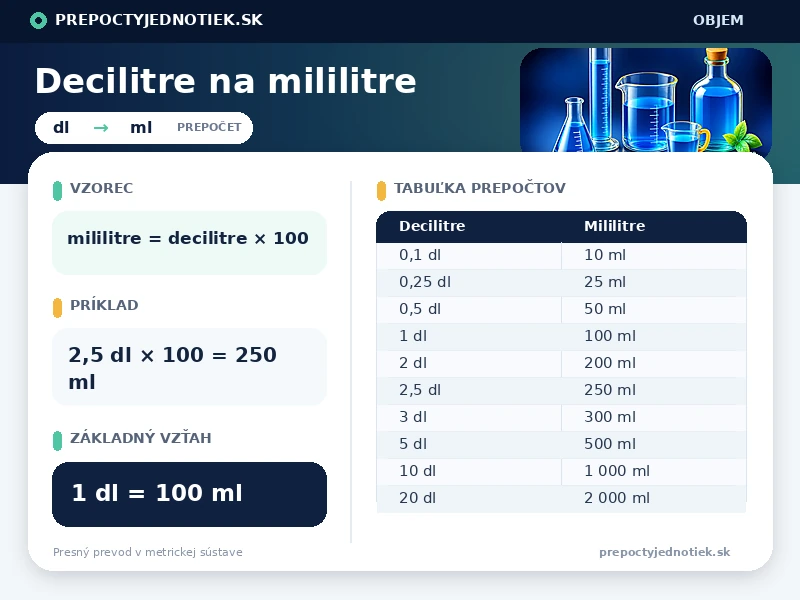Select the 100 ml table cell
800x600 pixels.
654,336
